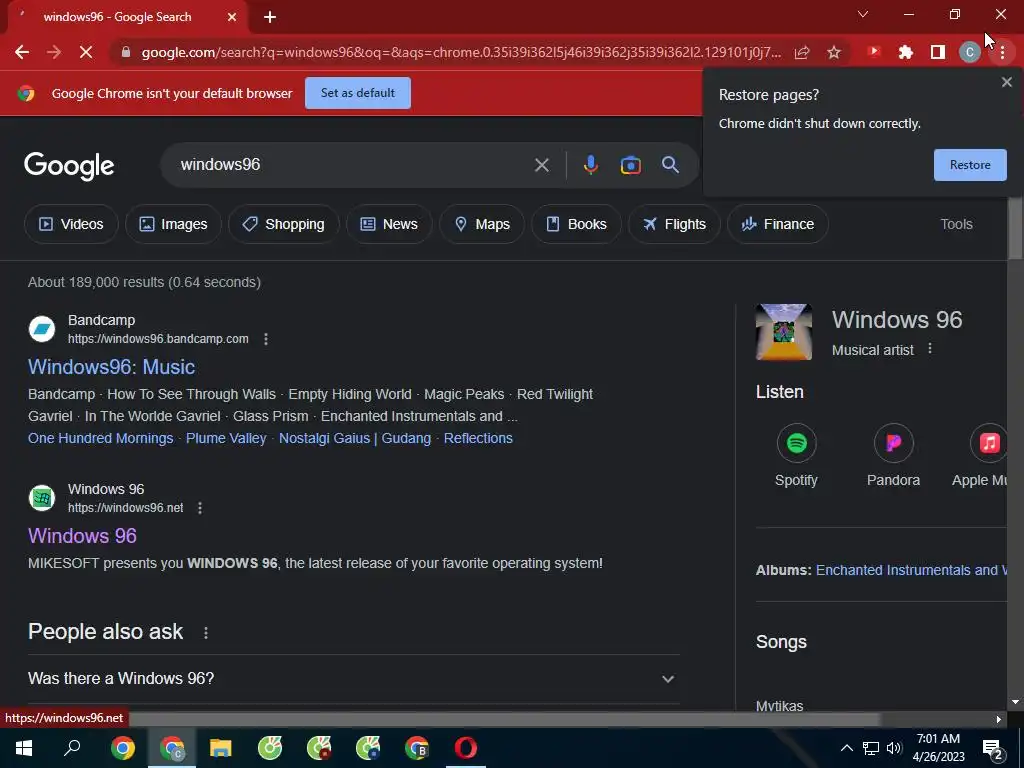Image resolution: width=1024 pixels, height=768 pixels.
Task: Open the Windows Start menu
Action: point(24,748)
